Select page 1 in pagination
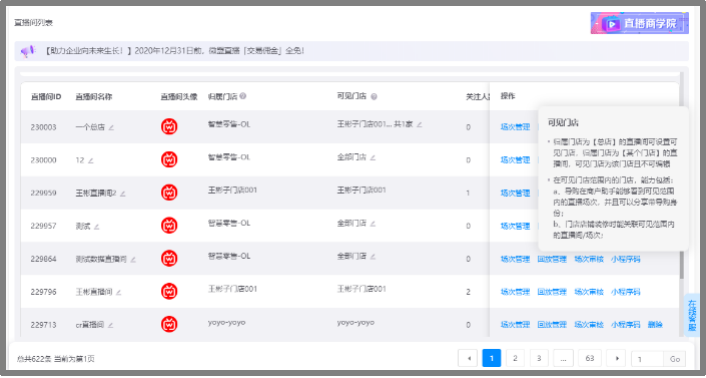Viewport: 706px width, 378px height. click(492, 358)
